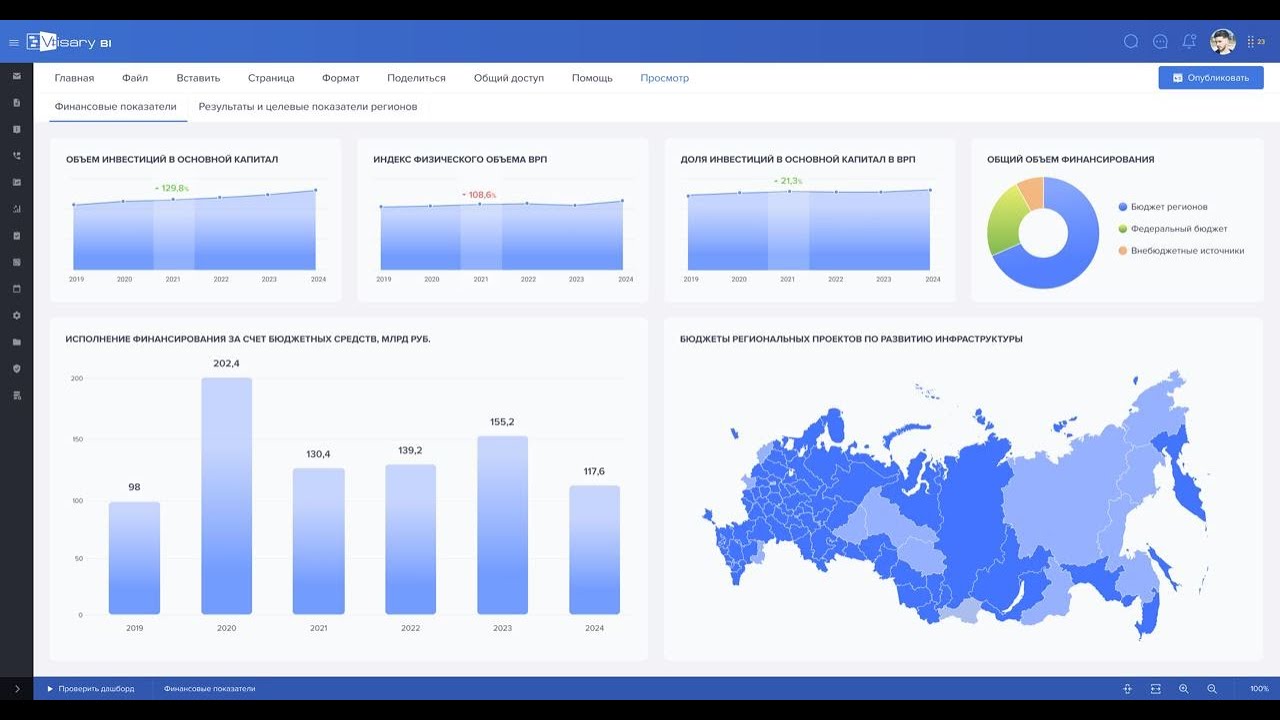Click the 2020 bar labeled 202,4
Viewport: 1280px width, 720px height.
tap(226, 496)
